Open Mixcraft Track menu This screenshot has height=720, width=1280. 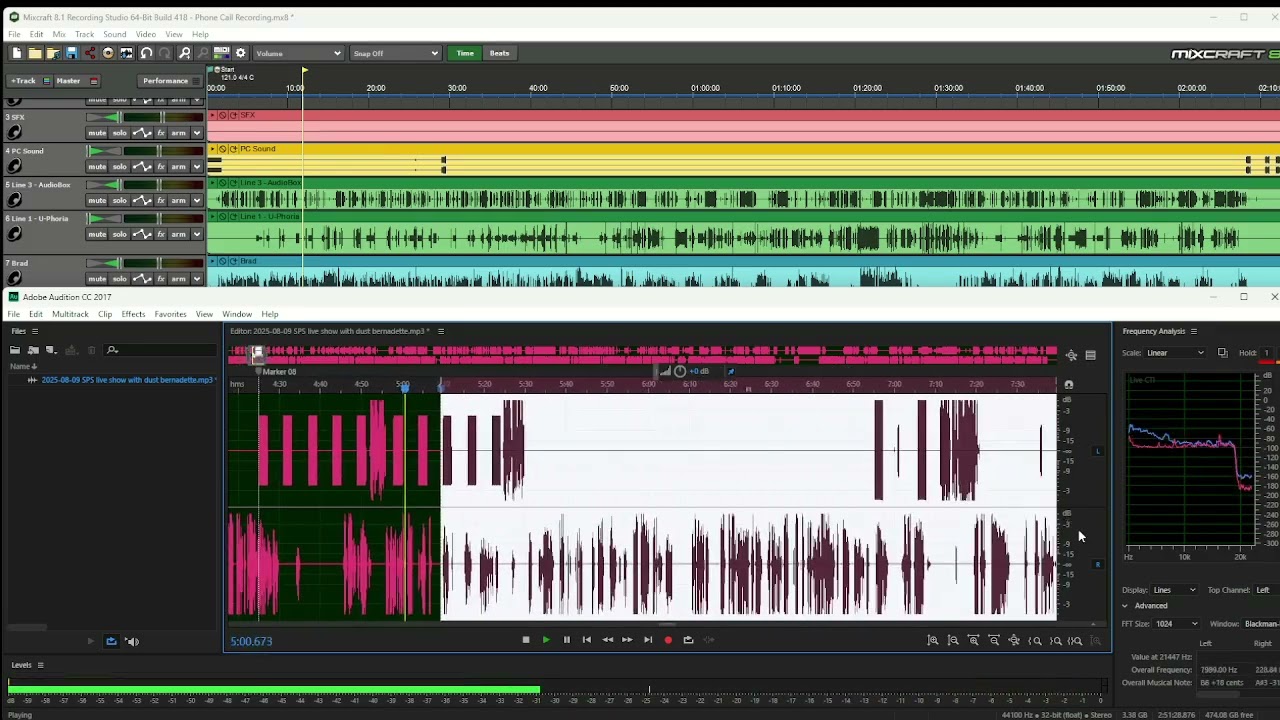pyautogui.click(x=84, y=34)
